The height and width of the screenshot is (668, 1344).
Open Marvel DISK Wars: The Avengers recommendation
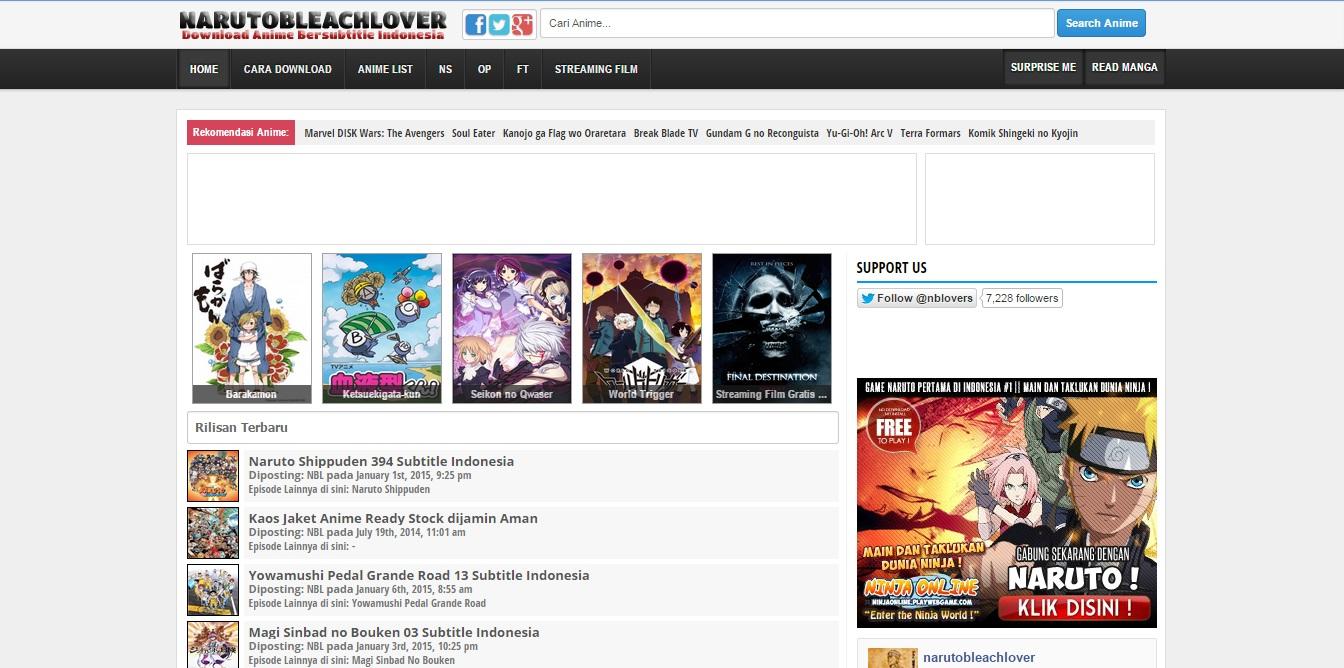coord(374,133)
